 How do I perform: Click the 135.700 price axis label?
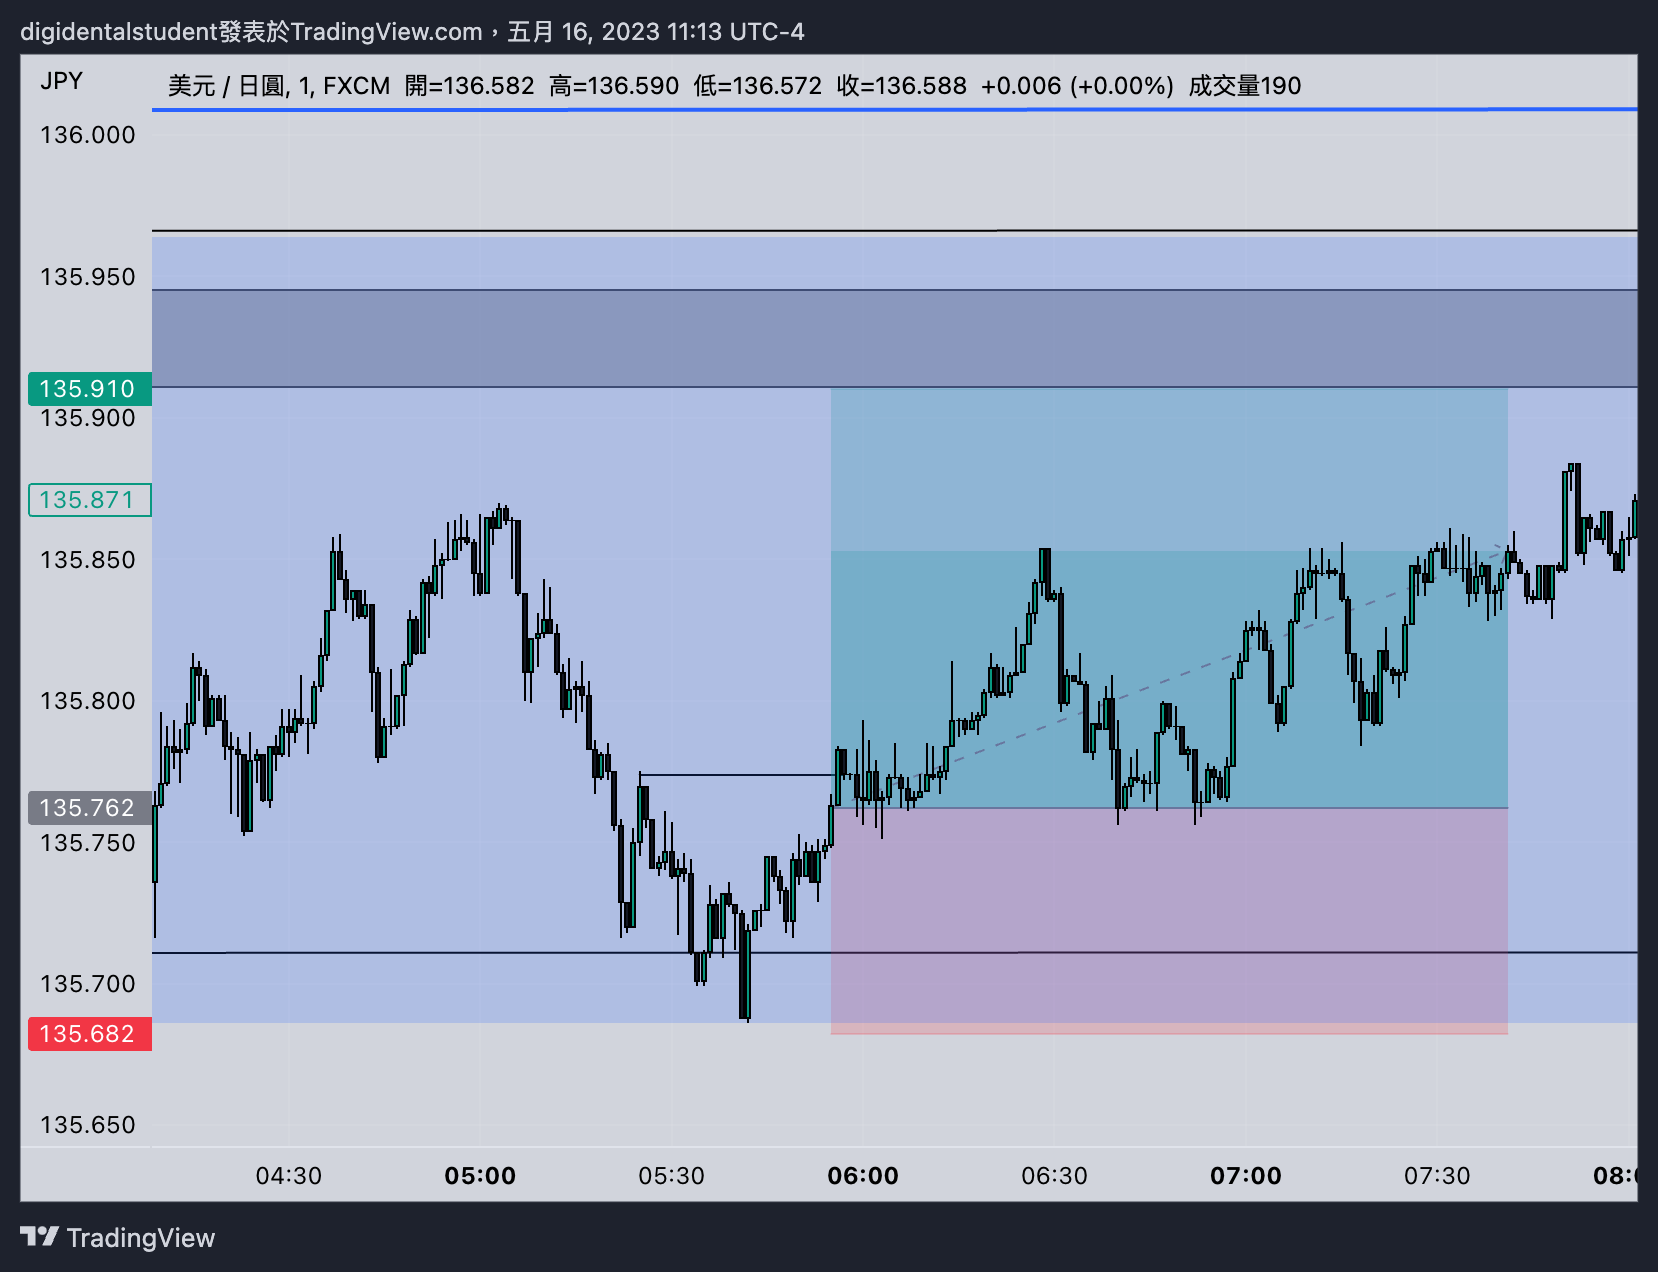pyautogui.click(x=88, y=984)
